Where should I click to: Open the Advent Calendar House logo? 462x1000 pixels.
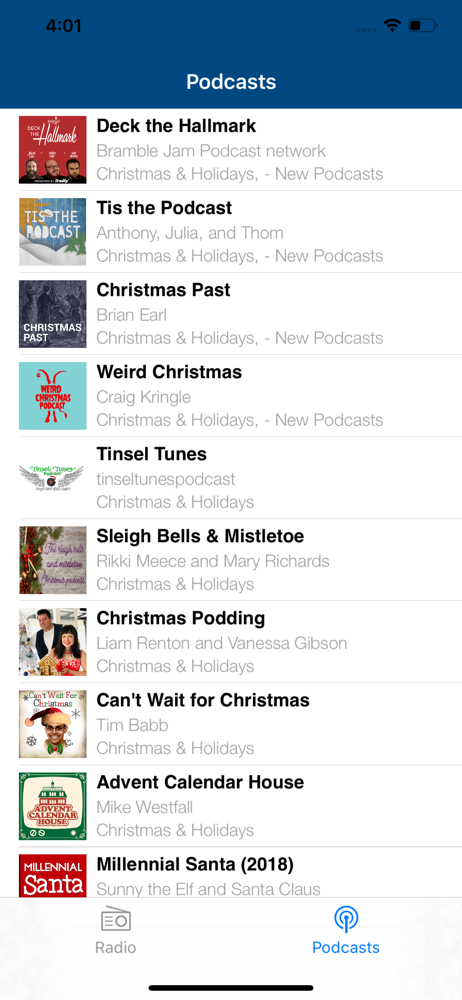pyautogui.click(x=52, y=806)
